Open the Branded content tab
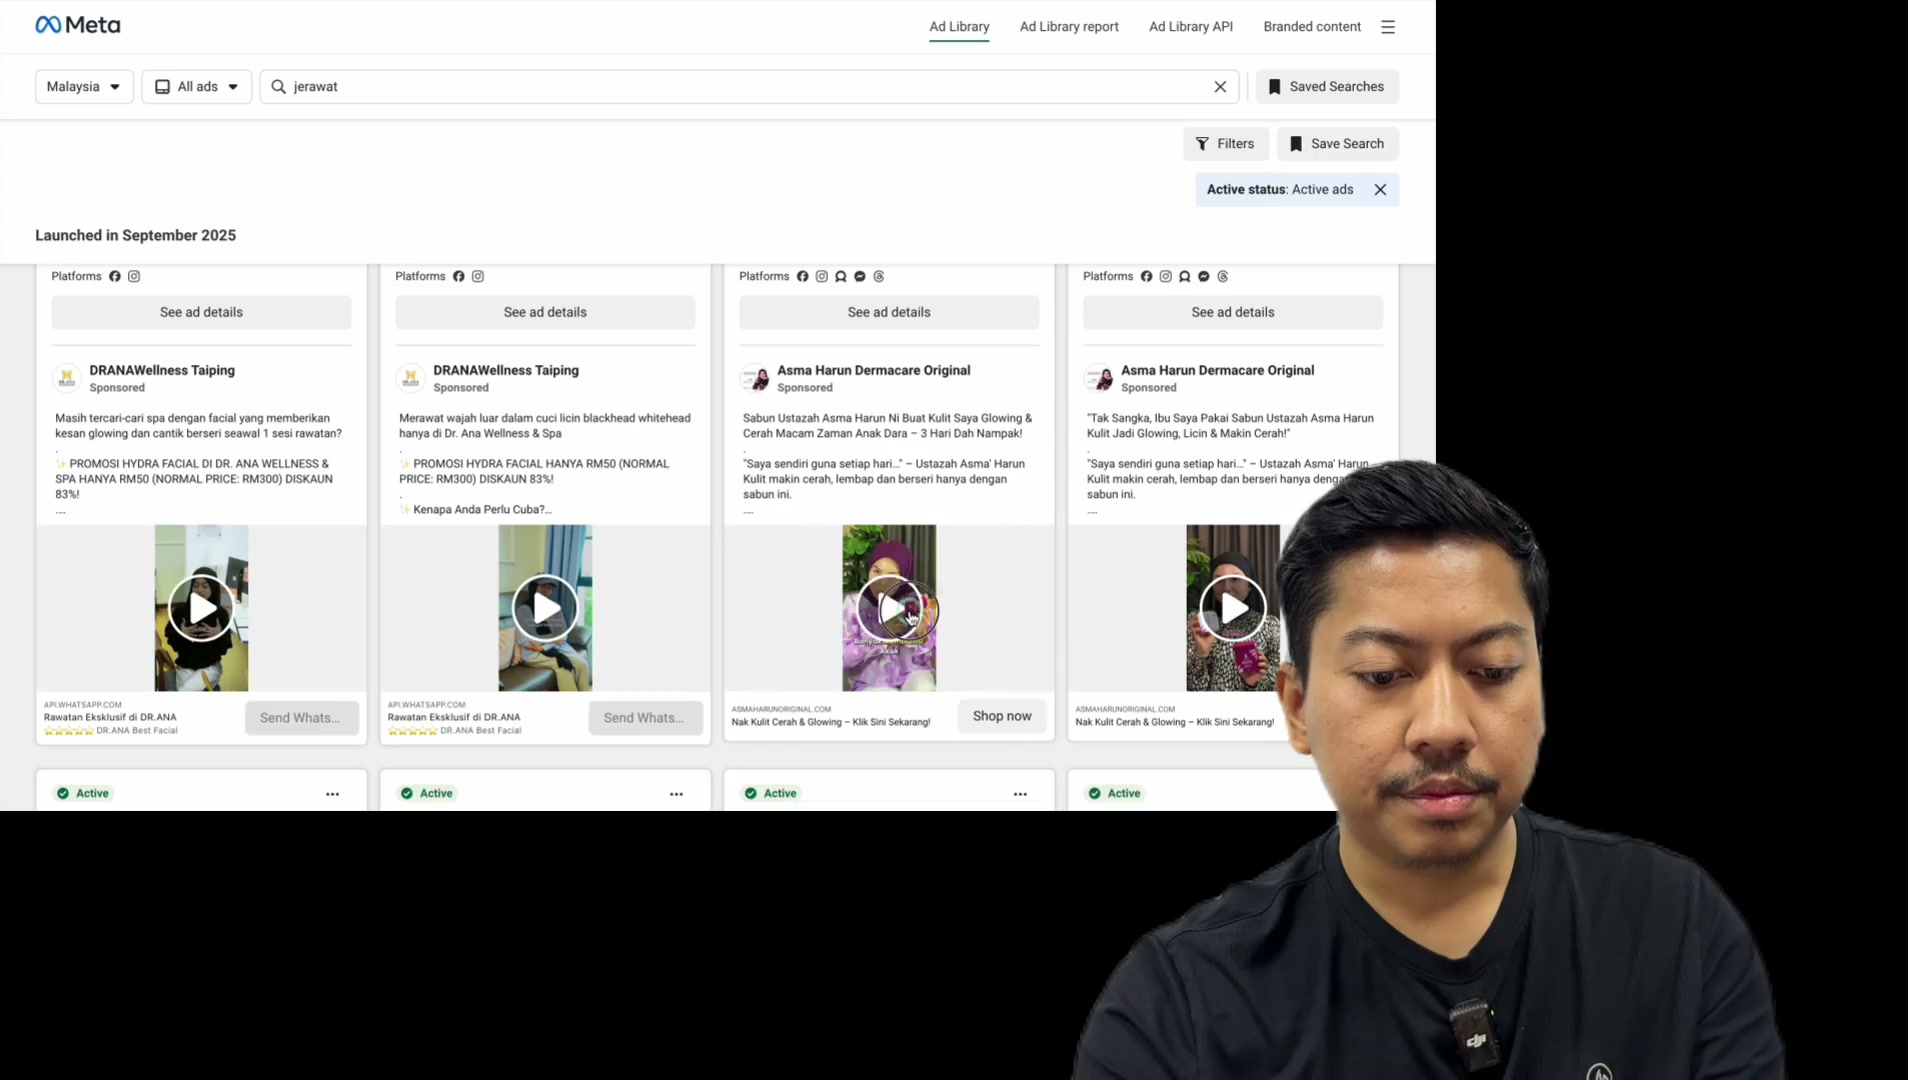This screenshot has width=1908, height=1080. [x=1312, y=27]
